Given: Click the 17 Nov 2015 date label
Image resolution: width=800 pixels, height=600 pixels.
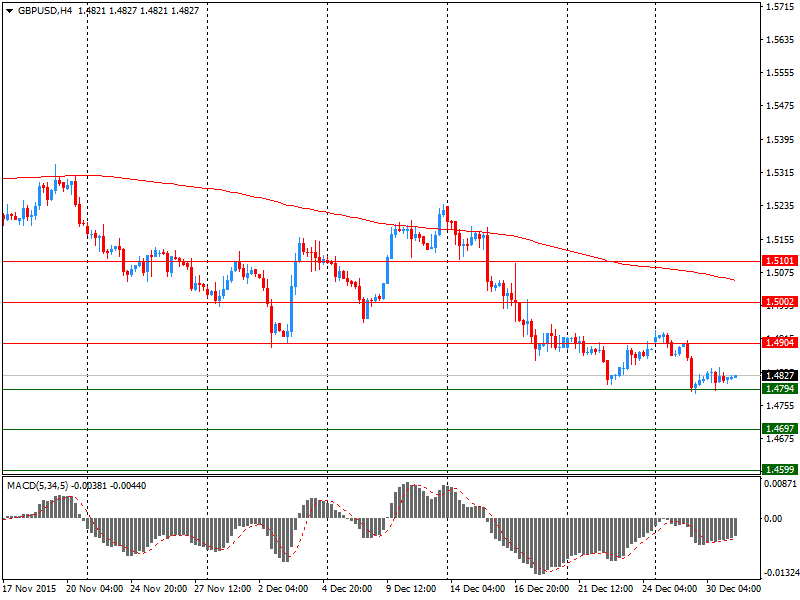Looking at the screenshot, I should (29, 588).
